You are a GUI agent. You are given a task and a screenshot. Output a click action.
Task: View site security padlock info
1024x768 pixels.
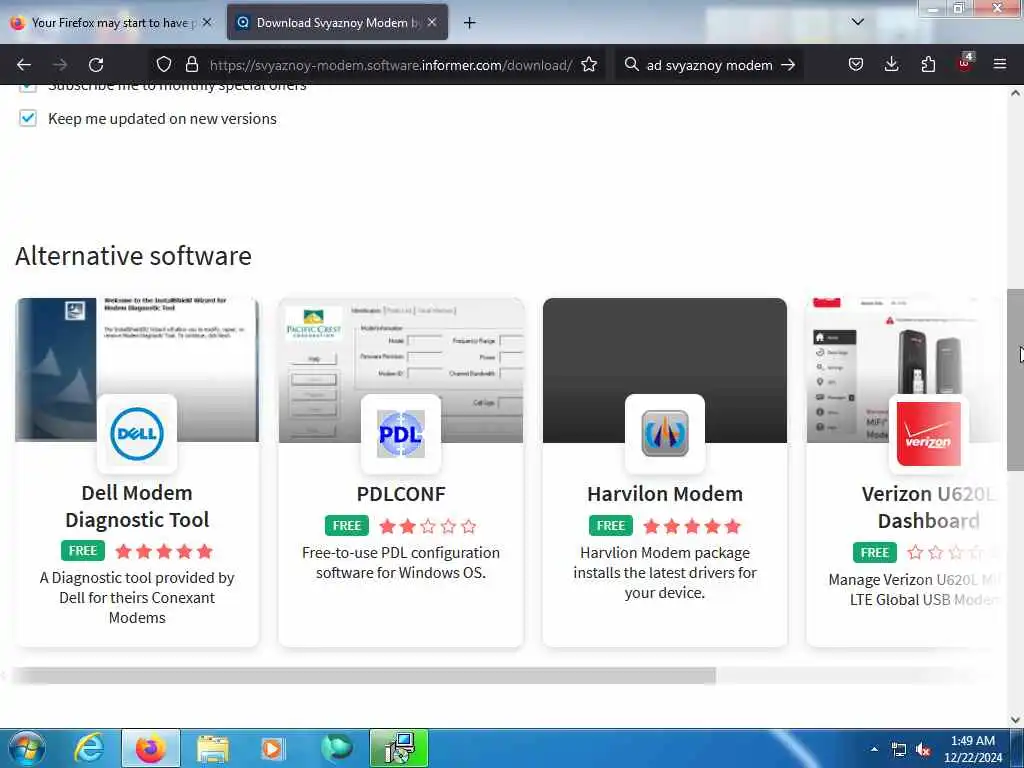191,65
